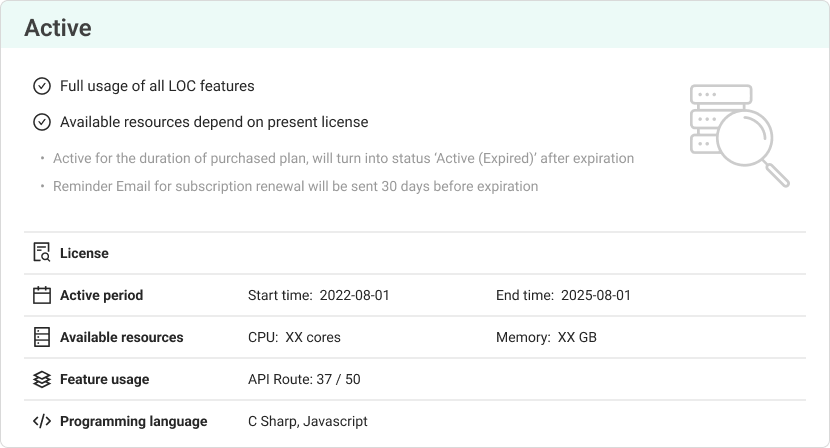This screenshot has width=830, height=448.
Task: Click the code brackets icon for Programming language
Action: click(42, 421)
